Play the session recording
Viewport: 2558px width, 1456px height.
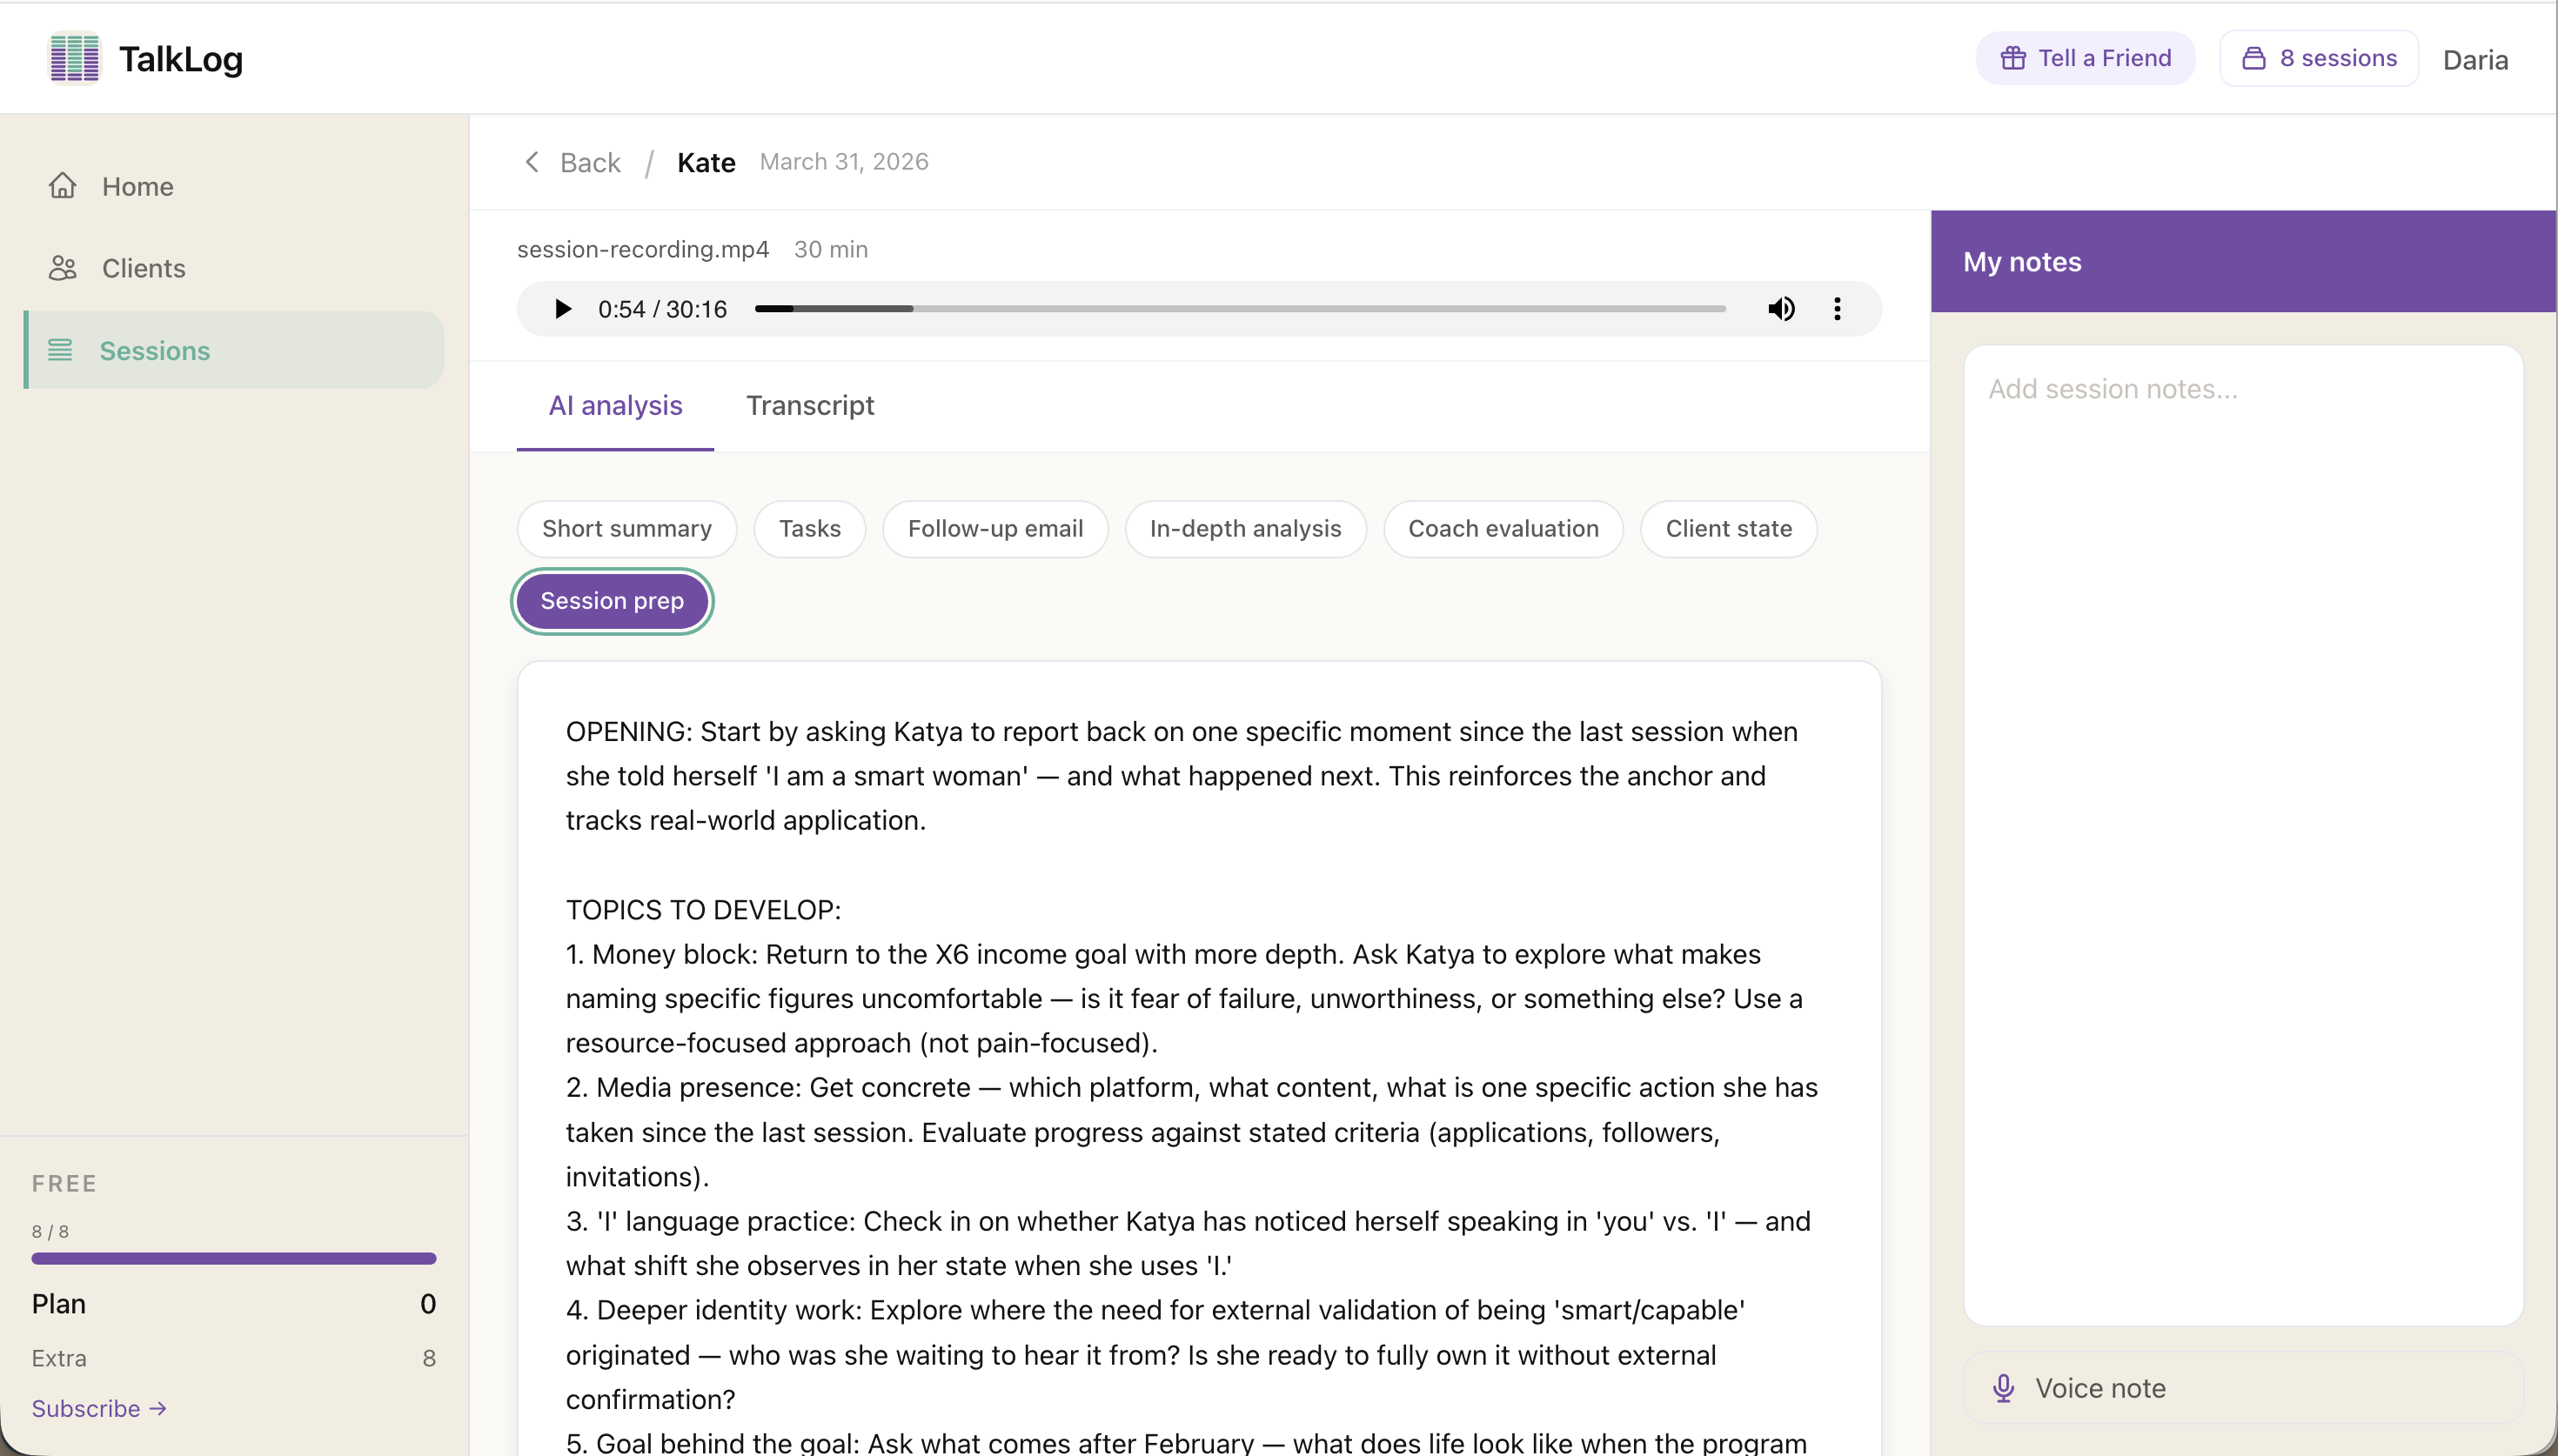click(562, 308)
